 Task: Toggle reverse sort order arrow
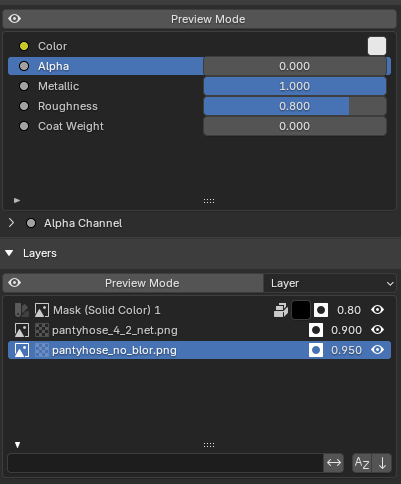point(382,463)
